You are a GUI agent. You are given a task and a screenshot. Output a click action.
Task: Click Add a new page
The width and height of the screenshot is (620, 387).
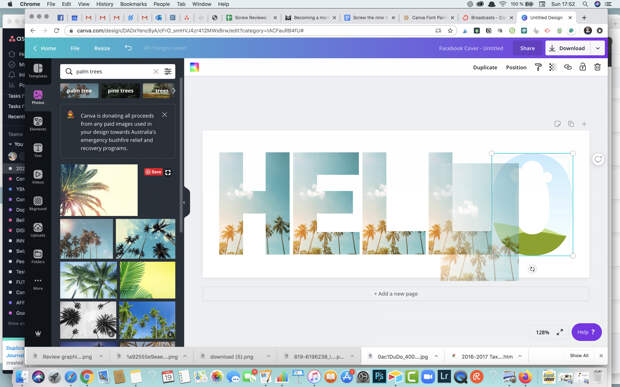(396, 294)
